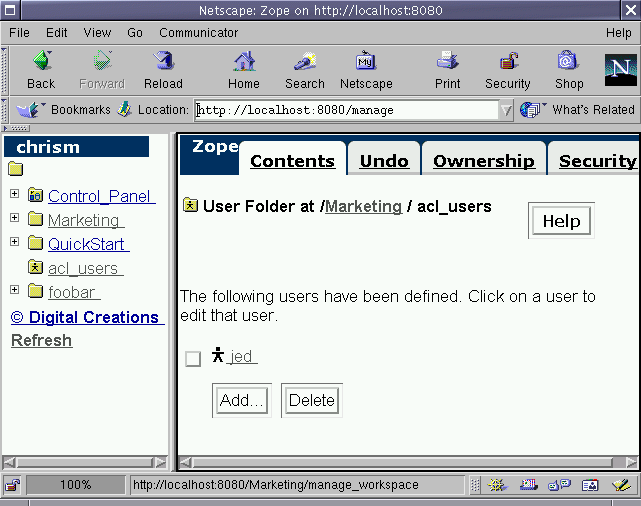Click the What's Related icon
Viewport: 641px width, 506px height.
pyautogui.click(x=531, y=110)
